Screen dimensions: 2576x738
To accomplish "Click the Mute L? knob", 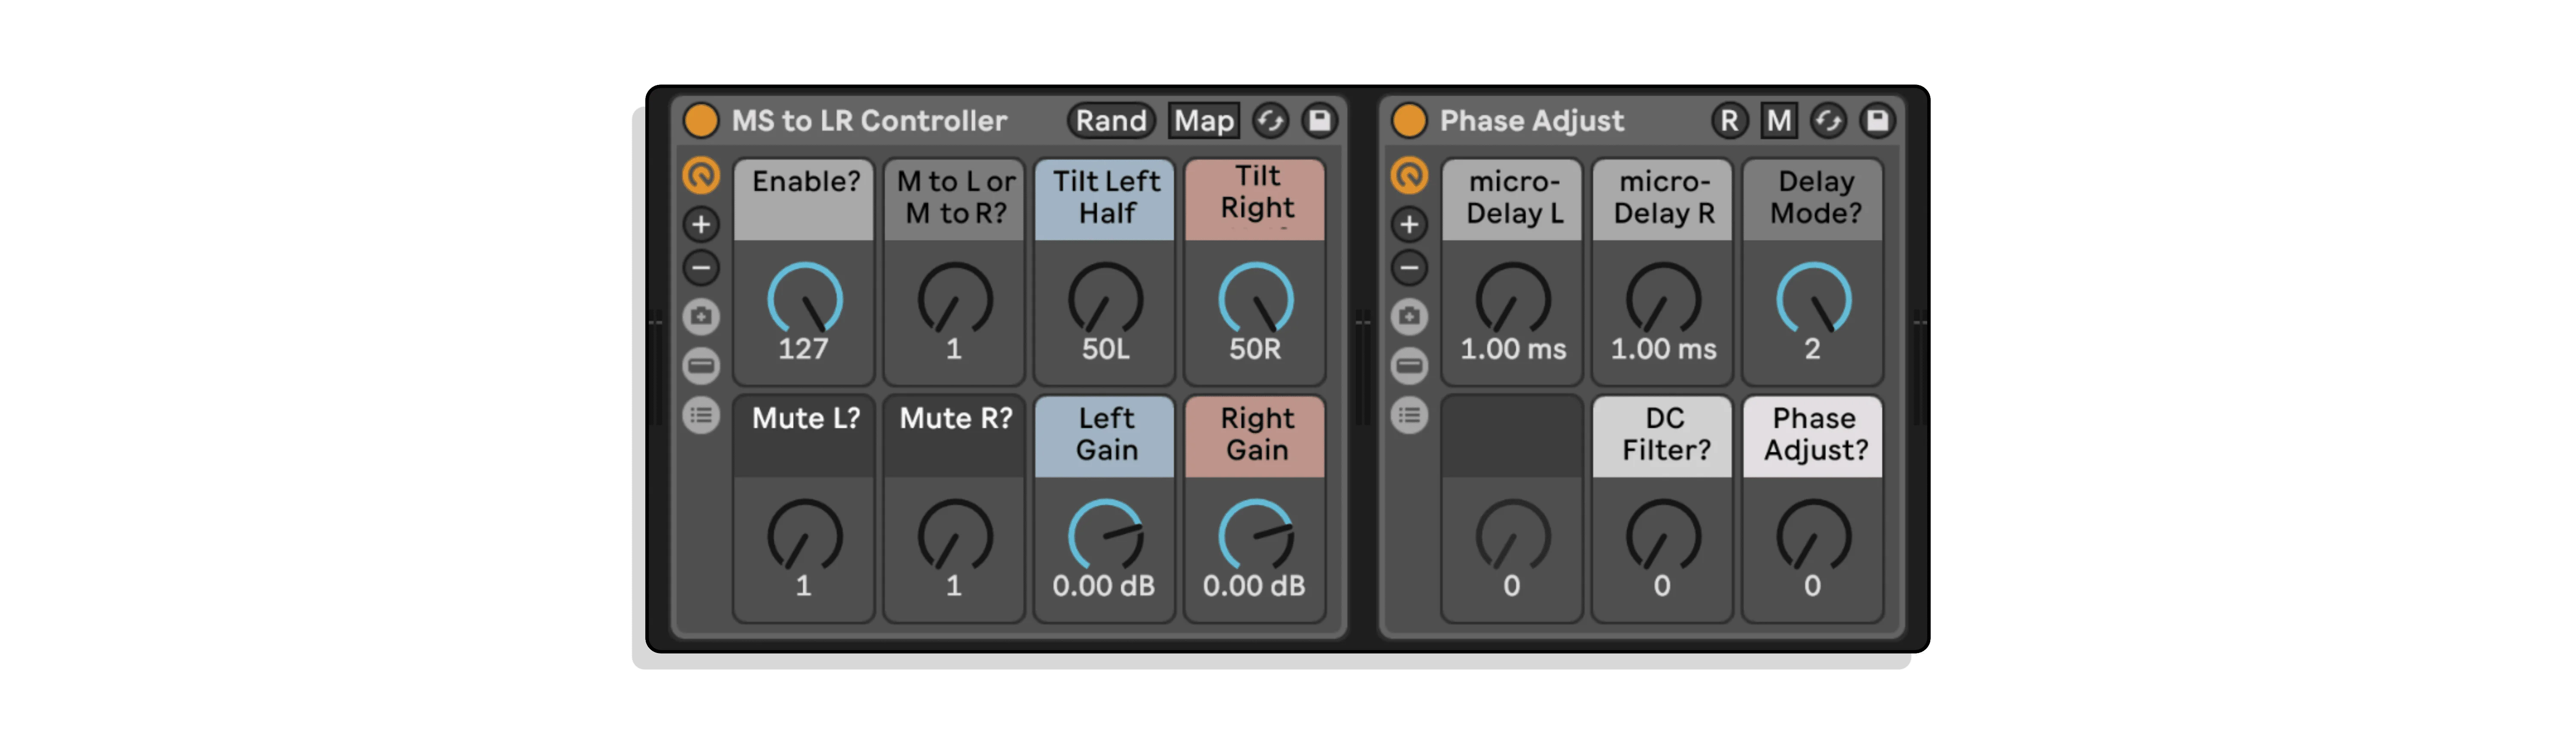I will click(804, 536).
